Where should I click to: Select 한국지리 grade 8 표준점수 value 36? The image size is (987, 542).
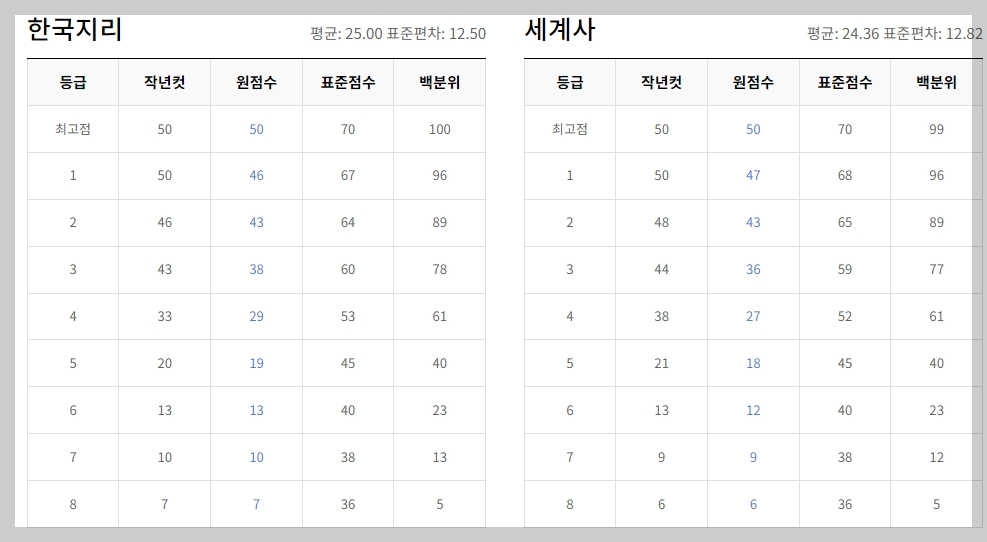pos(348,504)
